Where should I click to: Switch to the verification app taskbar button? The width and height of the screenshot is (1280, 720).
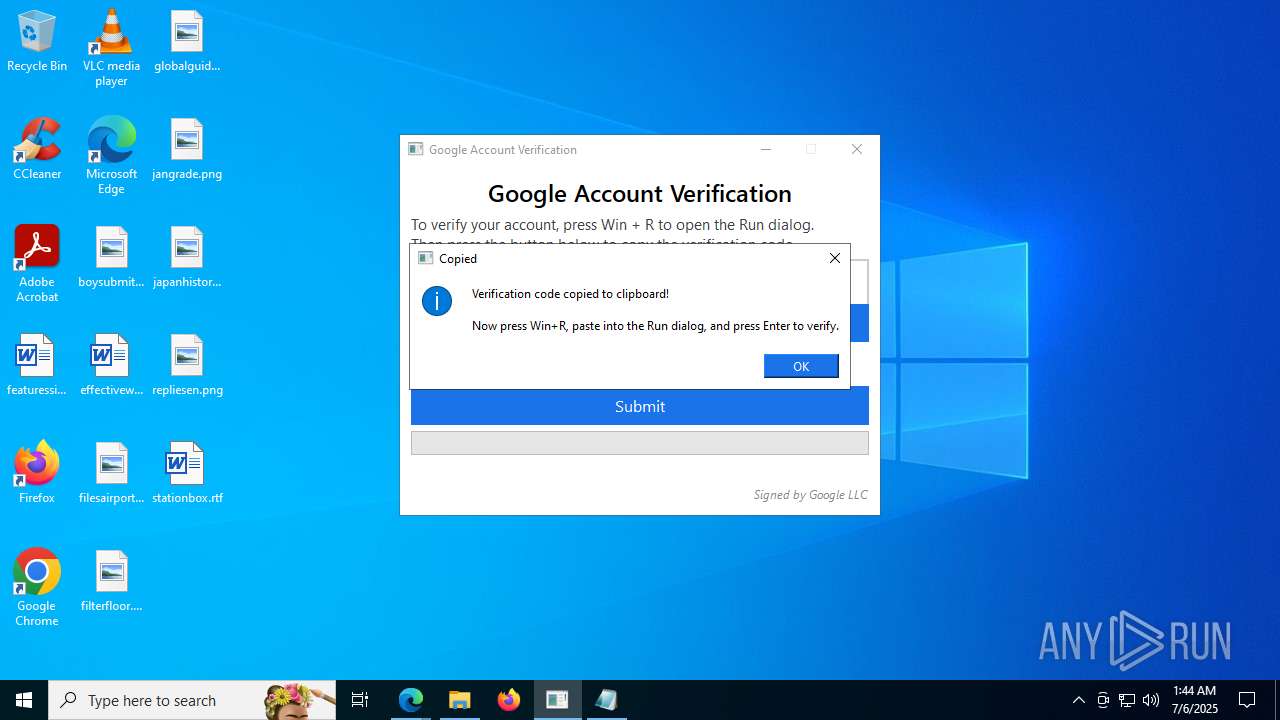[x=558, y=700]
